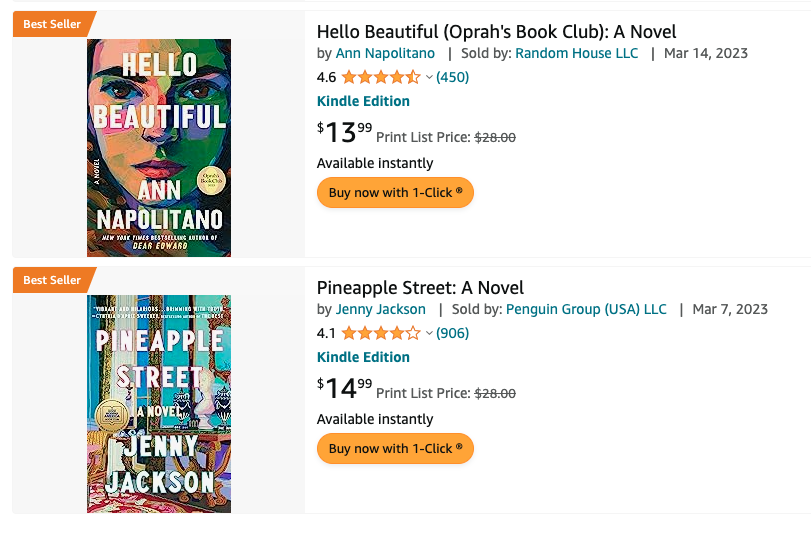Screen dimensions: 811x541
Task: Open Random House LLC seller link
Action: point(576,53)
